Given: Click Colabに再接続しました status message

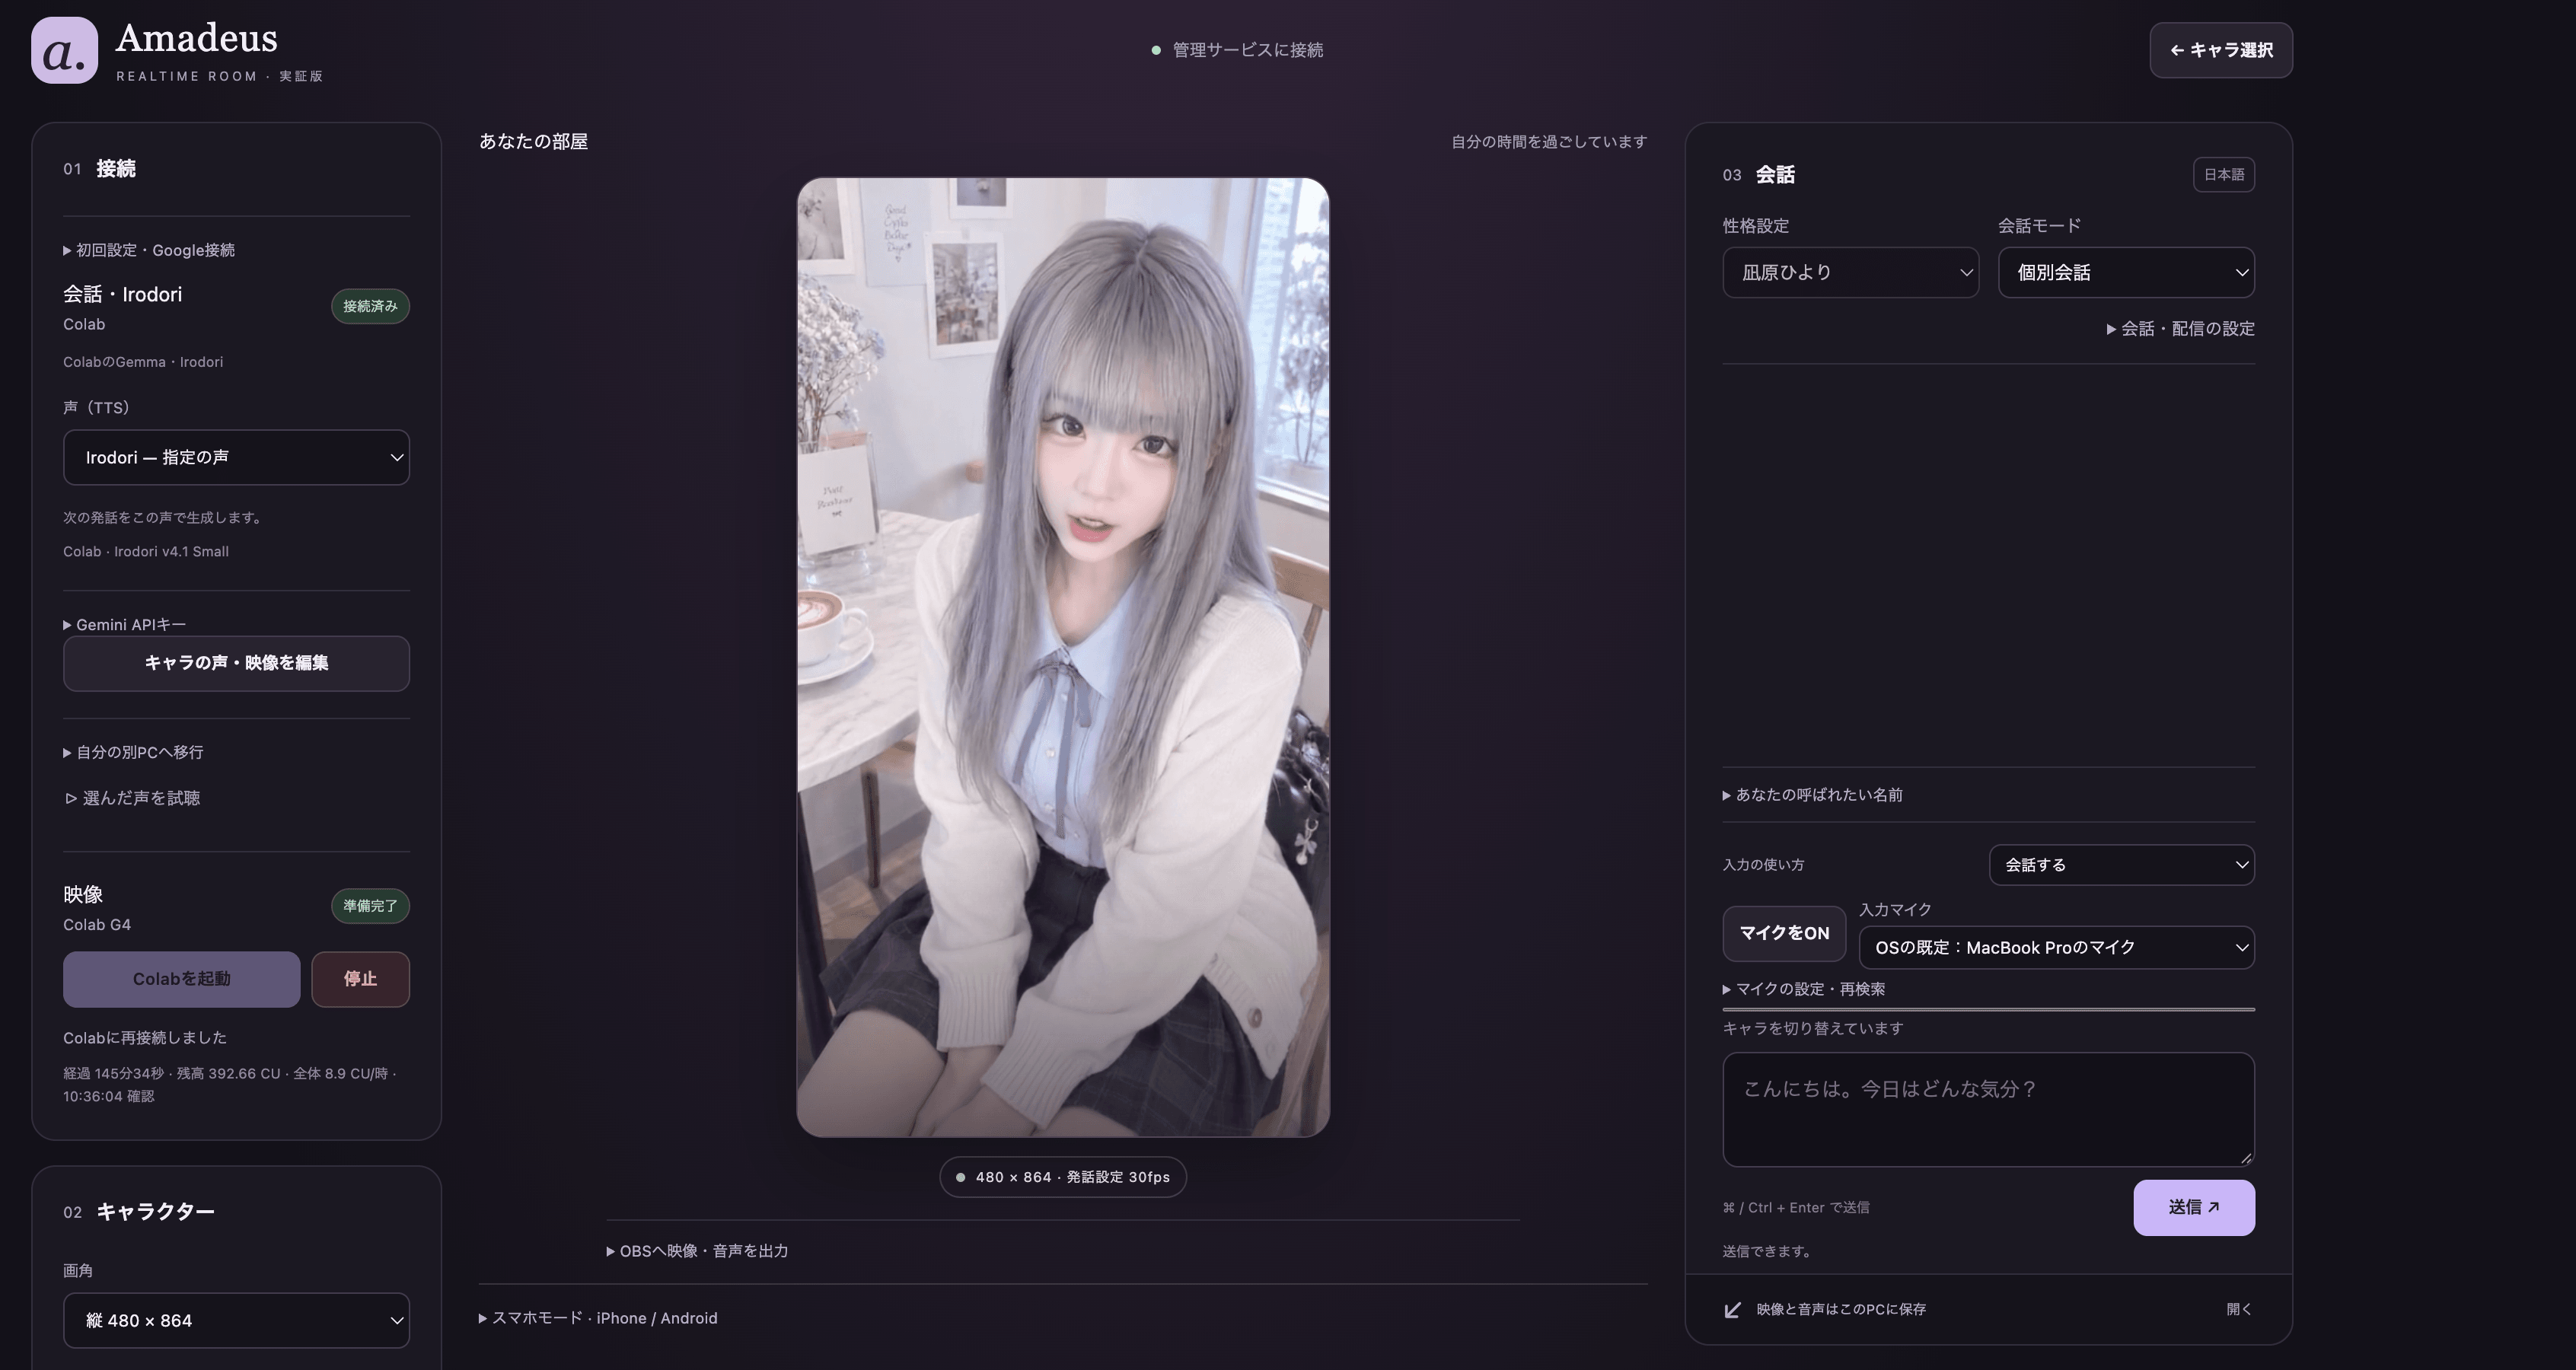Looking at the screenshot, I should pyautogui.click(x=145, y=1038).
